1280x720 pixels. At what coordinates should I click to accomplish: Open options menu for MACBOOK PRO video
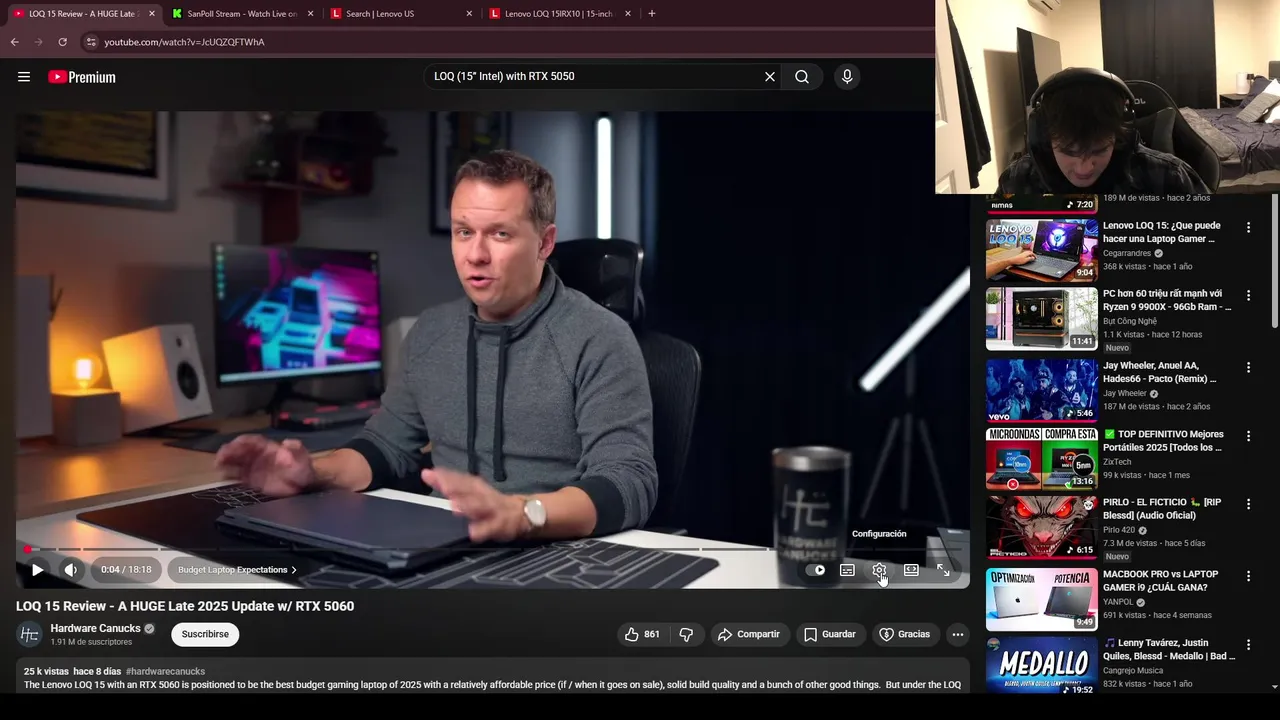[x=1248, y=576]
